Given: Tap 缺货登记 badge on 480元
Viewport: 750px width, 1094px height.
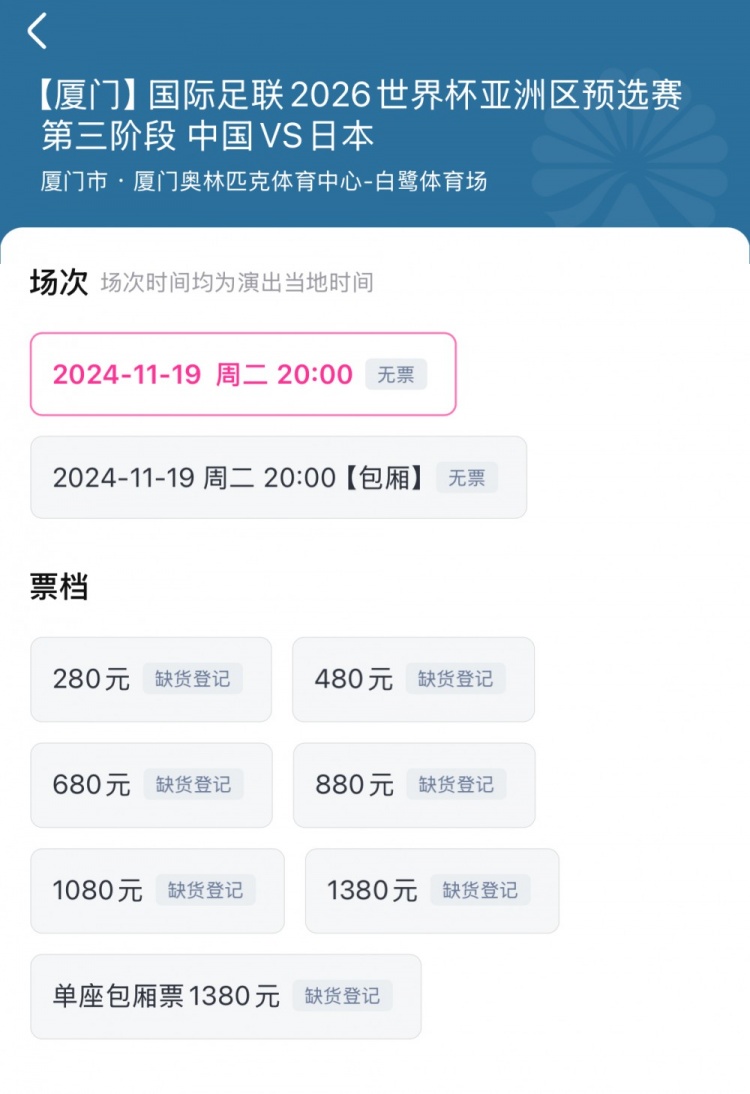Looking at the screenshot, I should 455,679.
